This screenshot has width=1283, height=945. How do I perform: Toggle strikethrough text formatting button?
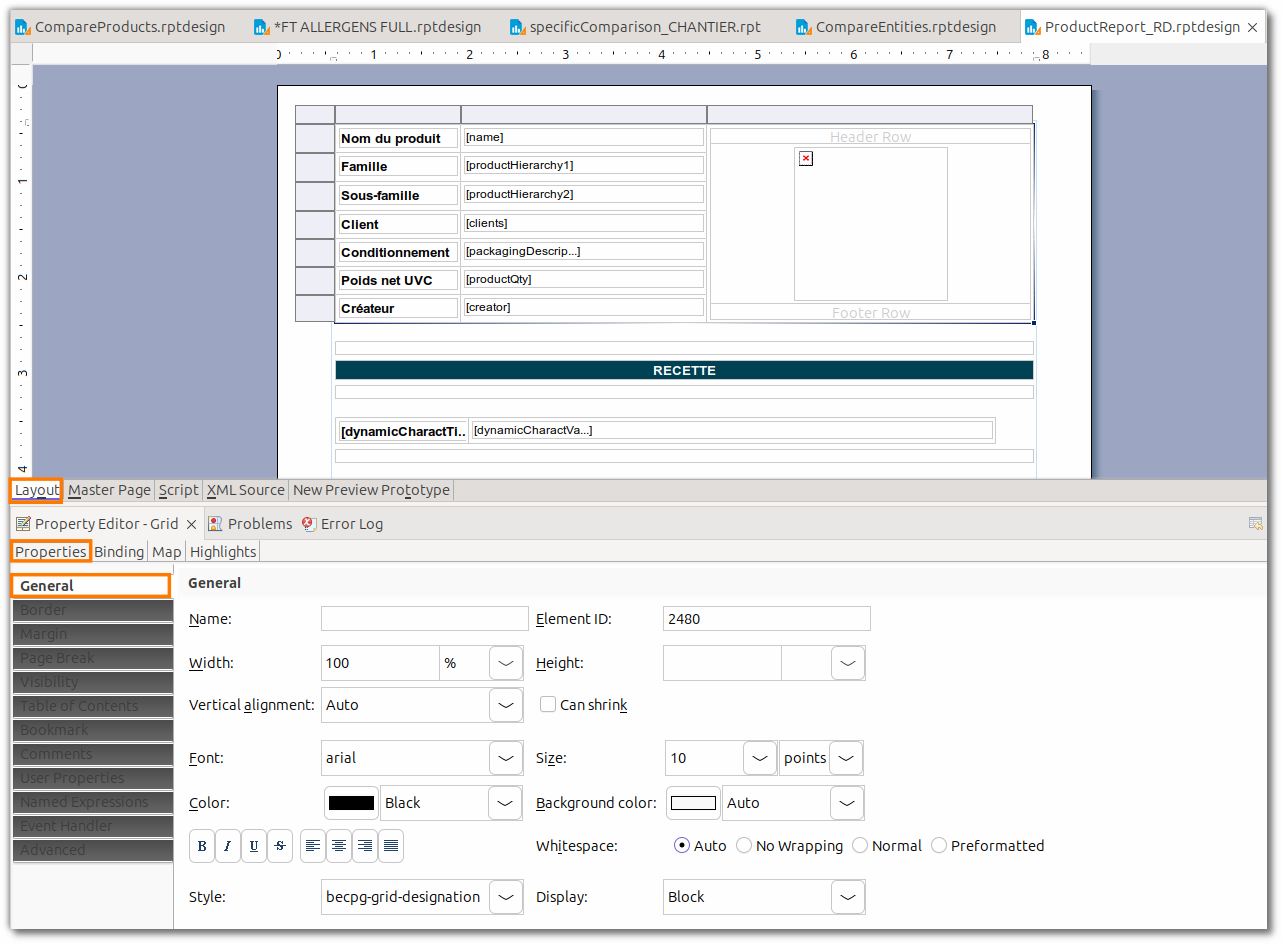tap(280, 846)
